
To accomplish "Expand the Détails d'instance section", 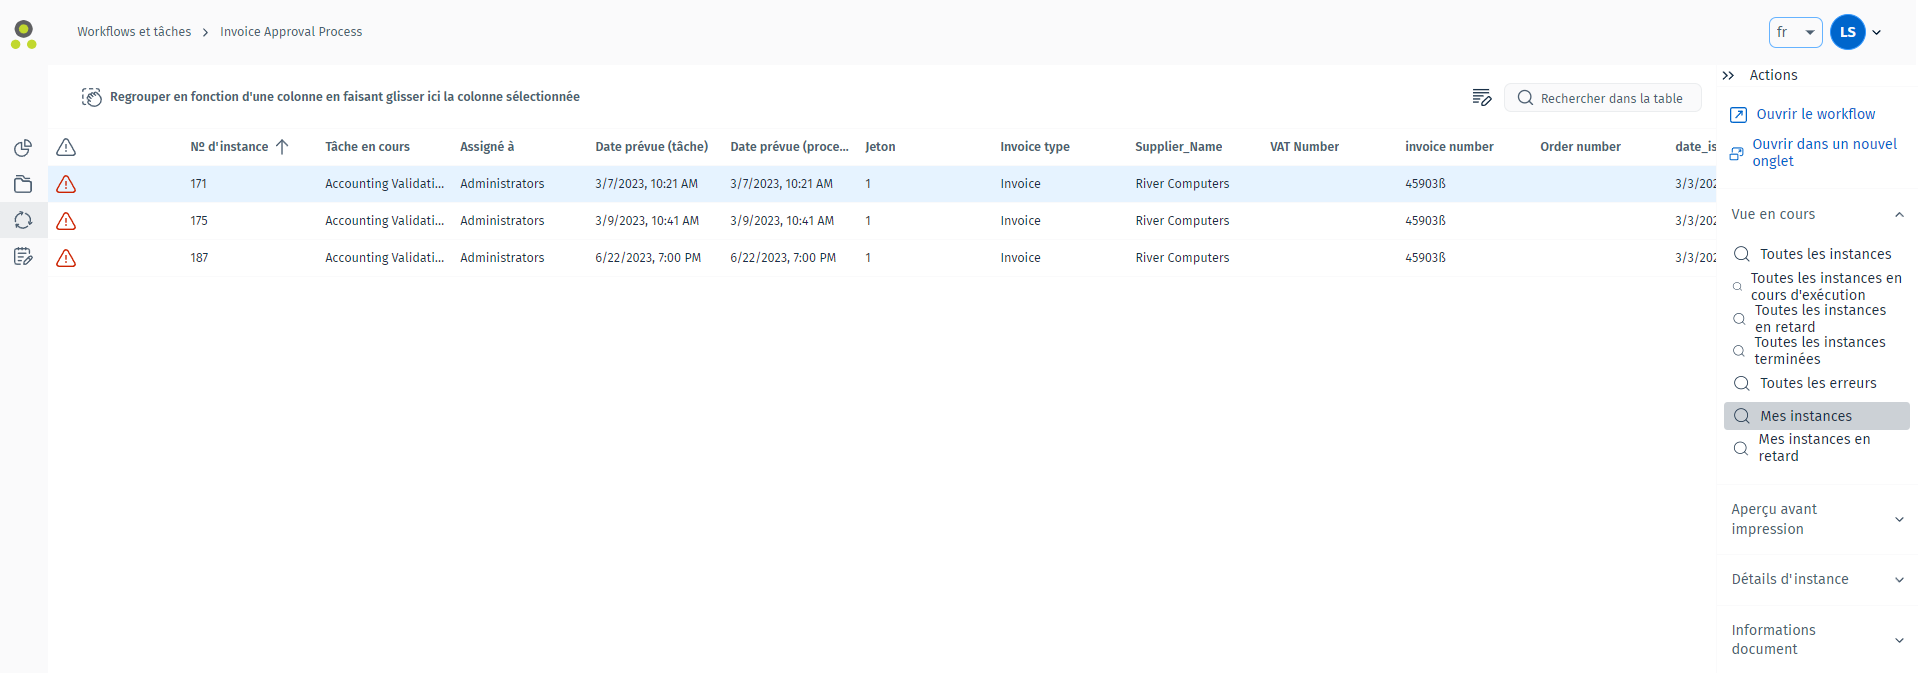I will [x=1899, y=580].
